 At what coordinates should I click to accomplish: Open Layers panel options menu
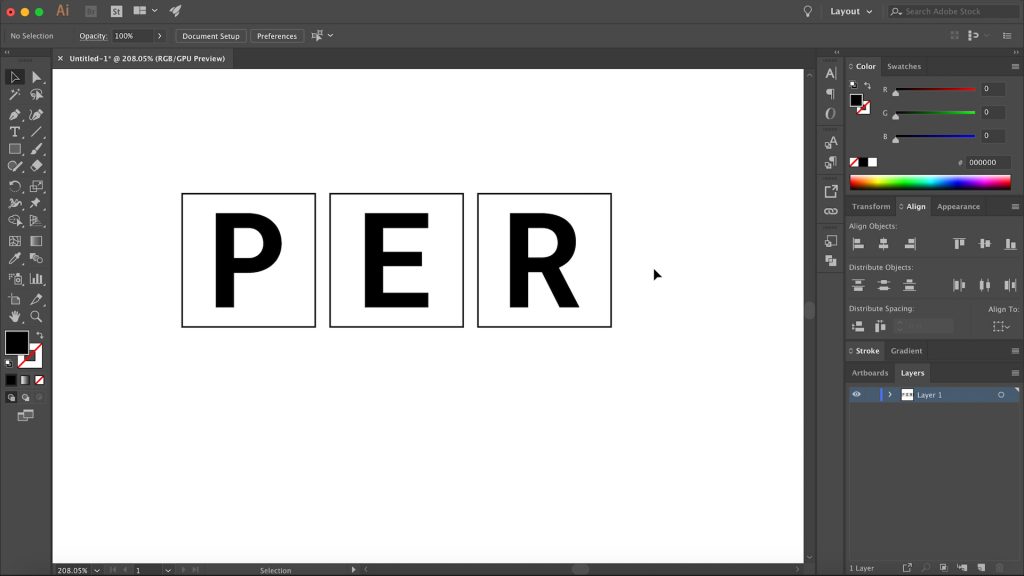pos(1015,373)
